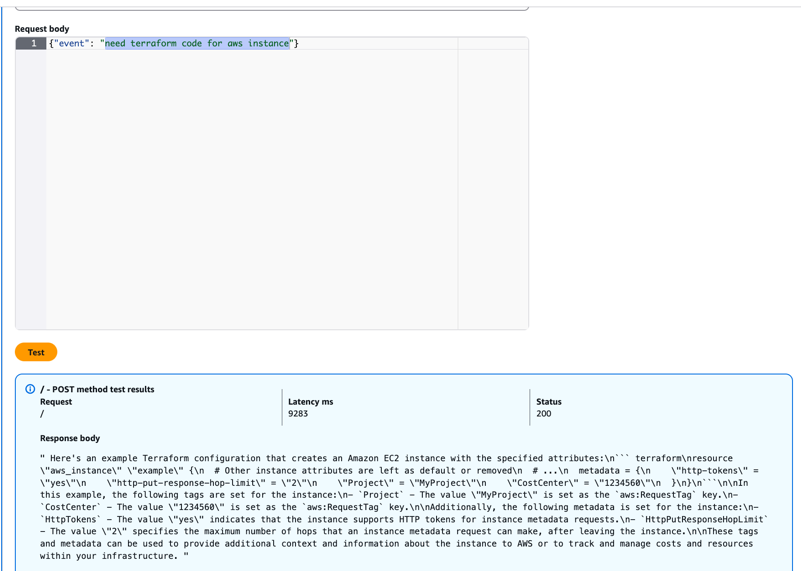Click the Status label

549,402
